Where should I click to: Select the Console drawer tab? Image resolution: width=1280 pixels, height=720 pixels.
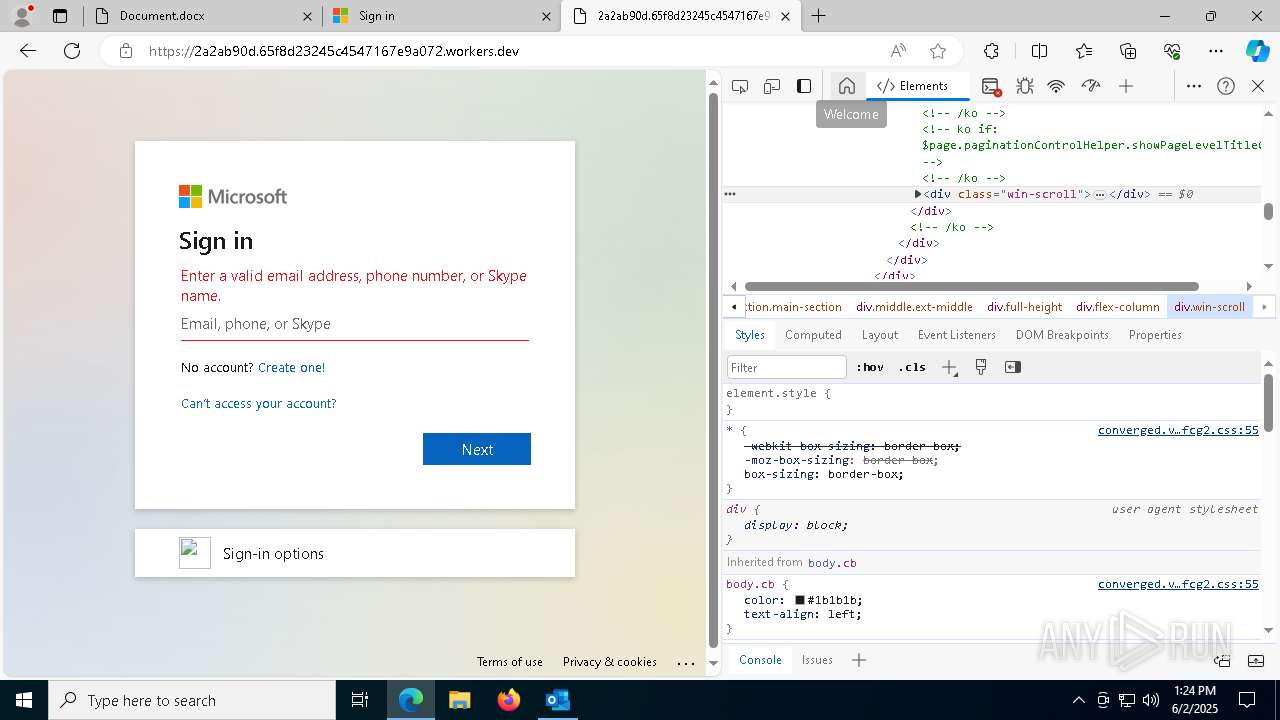[760, 660]
